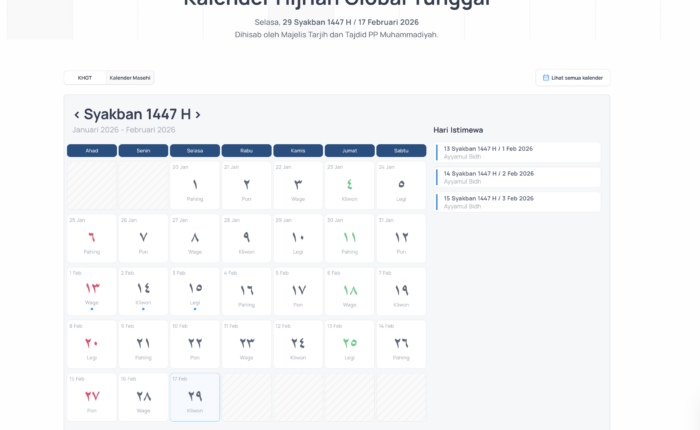Select 1 Syakban cell dated 20 Jan
The height and width of the screenshot is (430, 700).
[x=195, y=185]
